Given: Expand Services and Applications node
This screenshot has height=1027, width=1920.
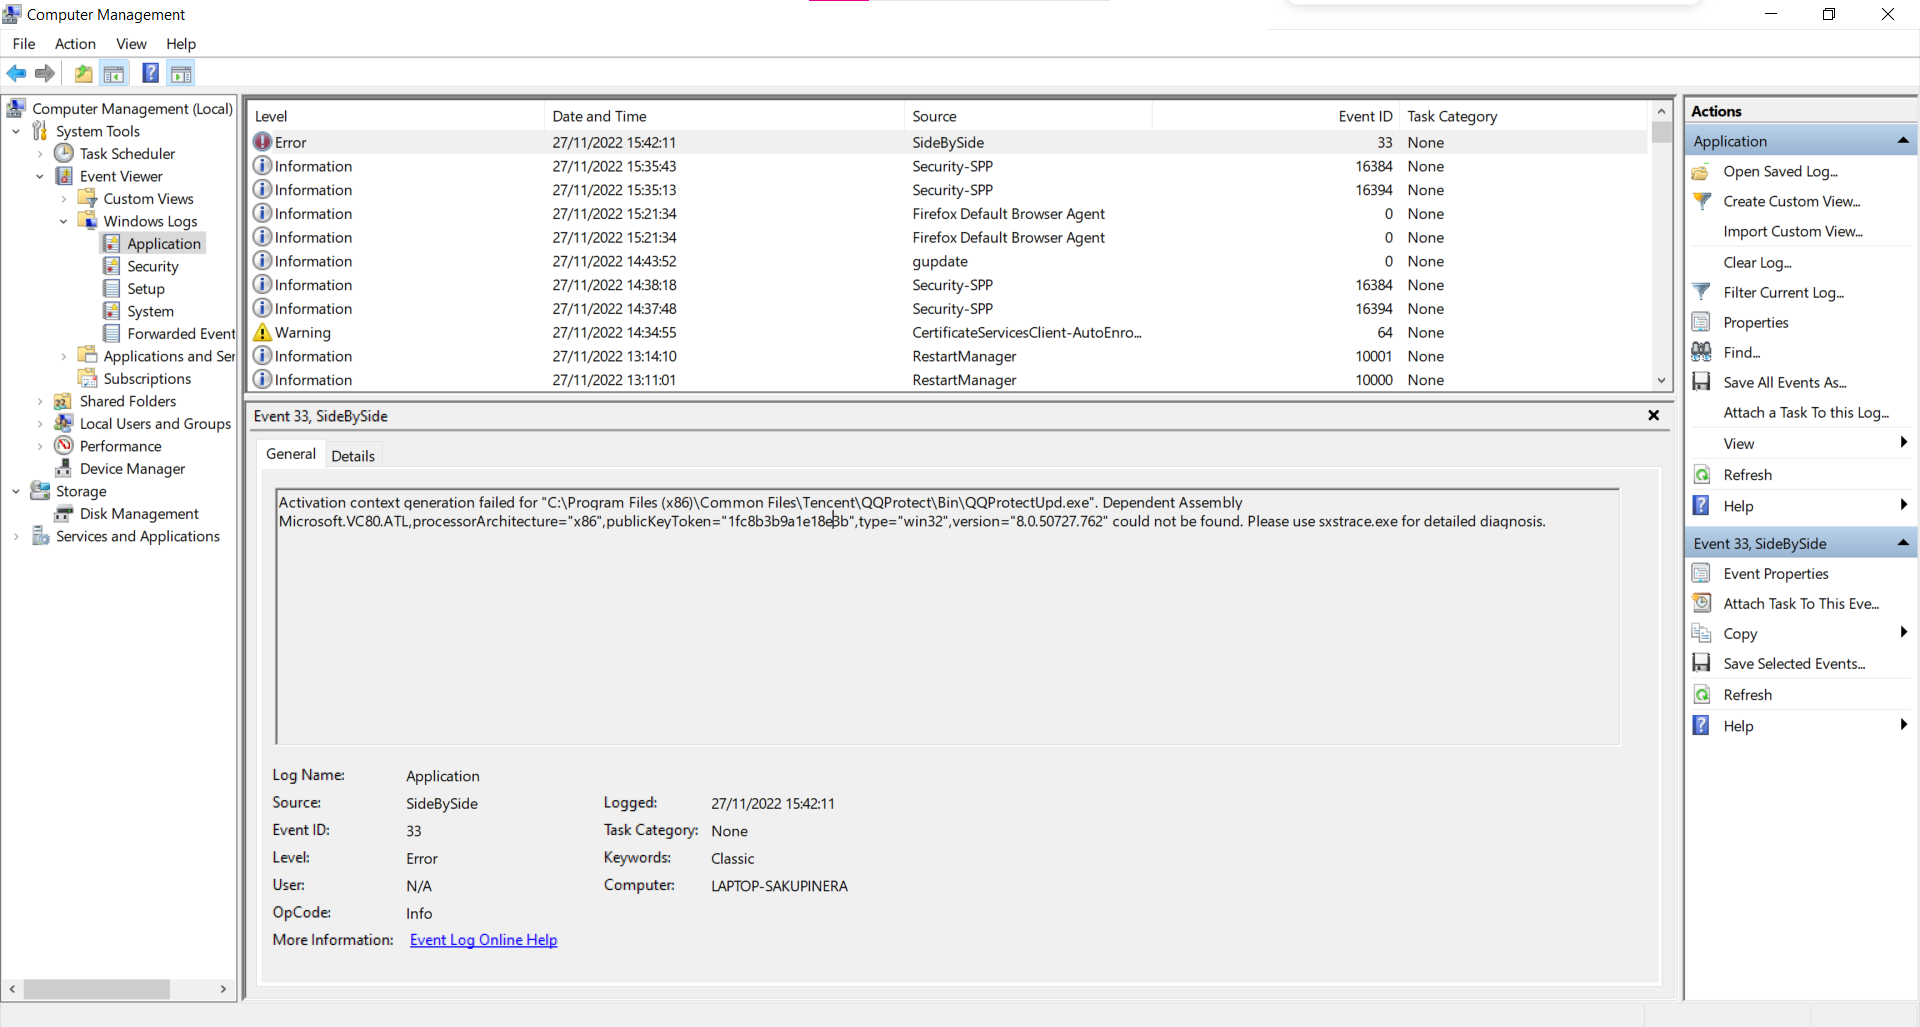Looking at the screenshot, I should (16, 536).
